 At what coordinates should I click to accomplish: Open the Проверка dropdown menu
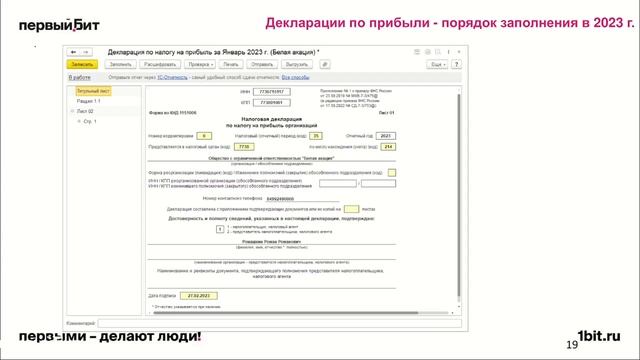[200, 64]
